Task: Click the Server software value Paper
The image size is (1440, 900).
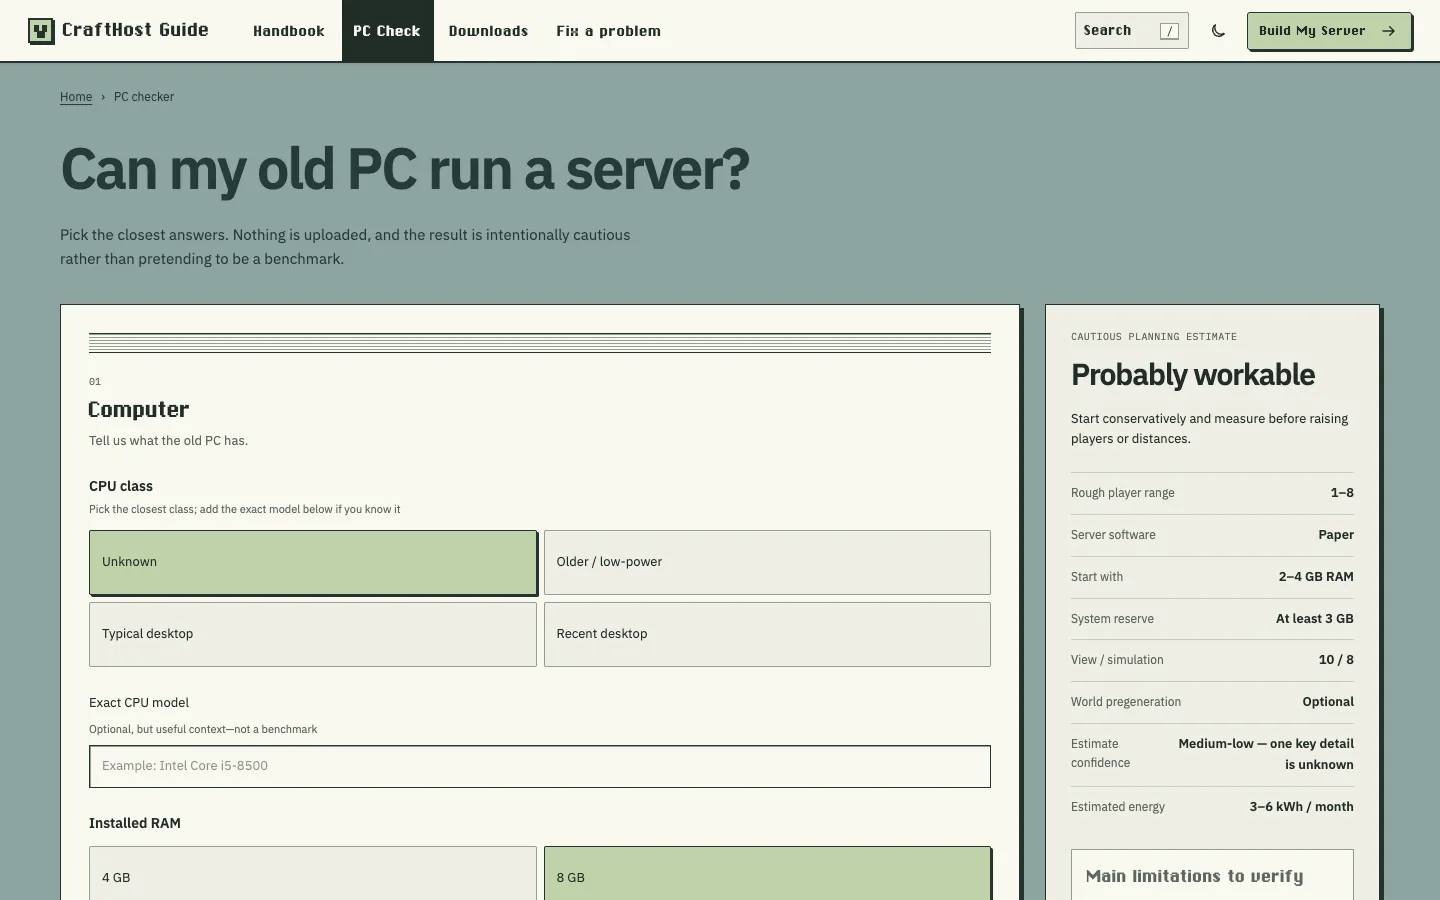Action: pos(1336,535)
